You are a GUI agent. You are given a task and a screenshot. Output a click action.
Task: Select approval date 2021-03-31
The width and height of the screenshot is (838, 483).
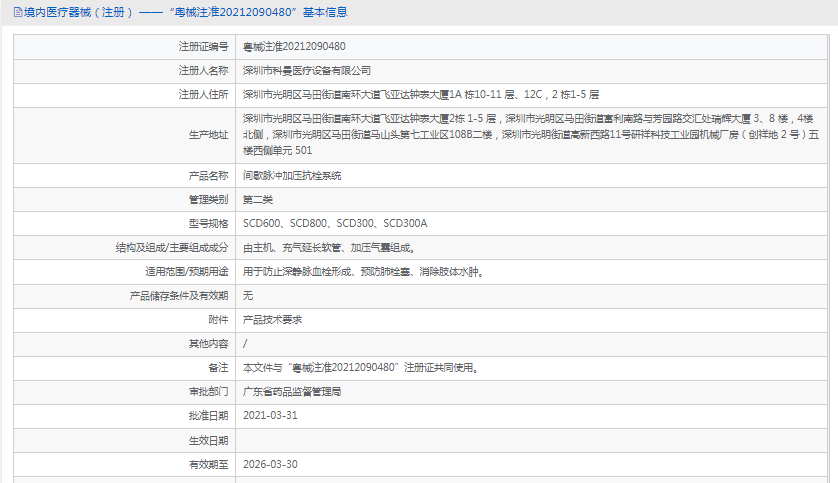[x=270, y=416]
